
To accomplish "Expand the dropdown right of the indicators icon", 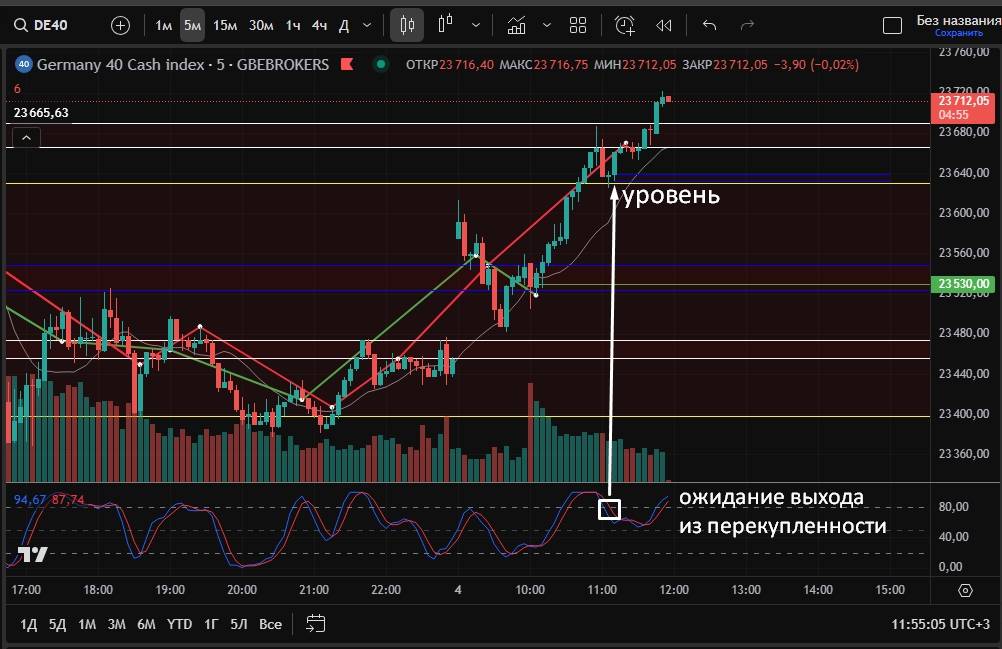I will [x=546, y=25].
